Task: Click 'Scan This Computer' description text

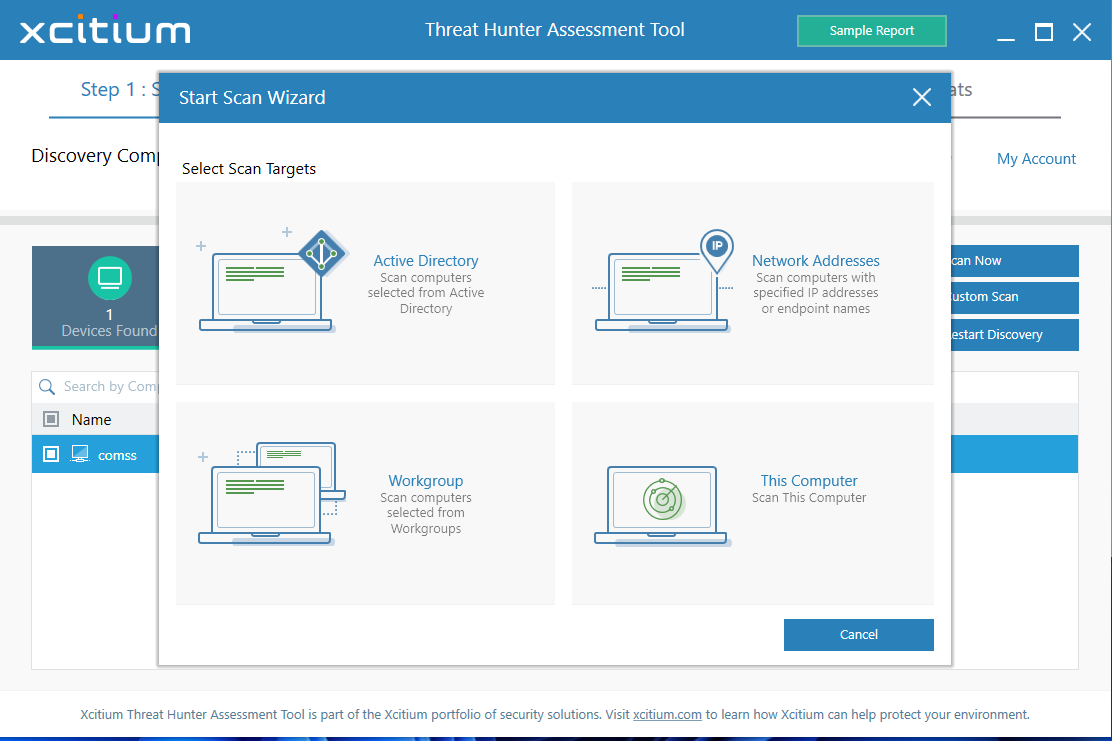Action: coord(809,498)
